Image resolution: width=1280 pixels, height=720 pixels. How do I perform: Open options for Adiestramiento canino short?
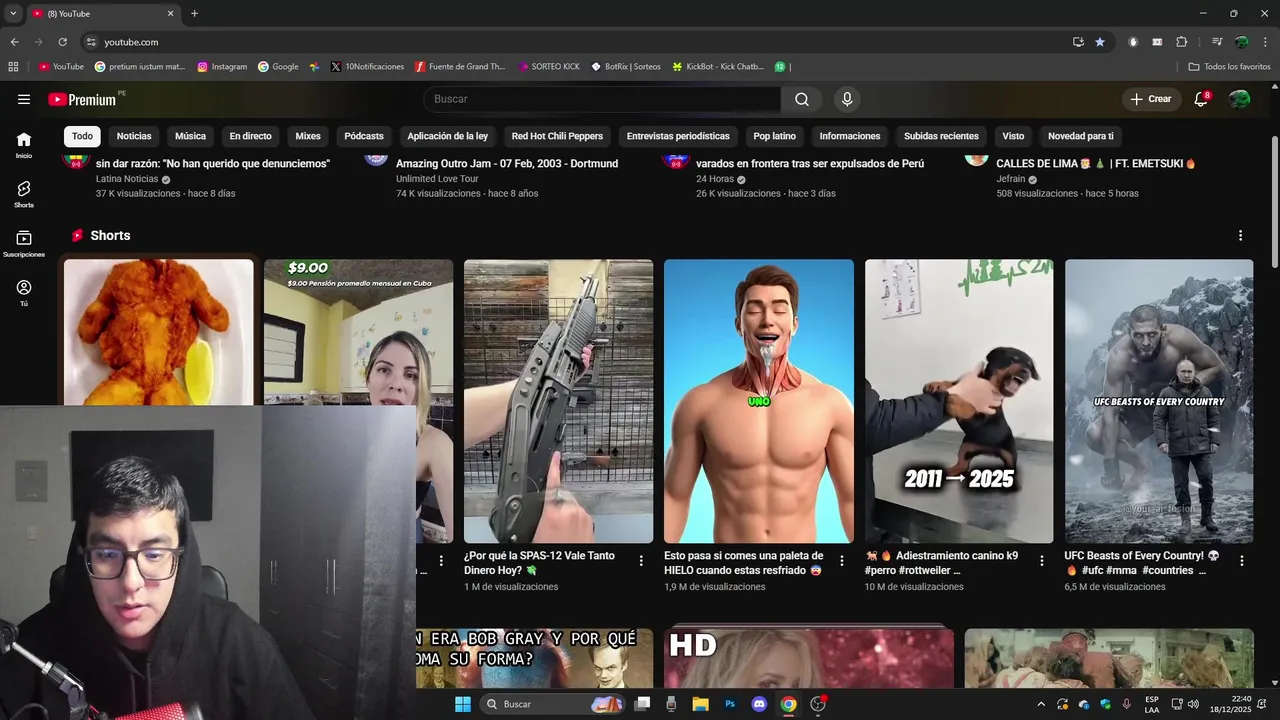coord(1042,561)
